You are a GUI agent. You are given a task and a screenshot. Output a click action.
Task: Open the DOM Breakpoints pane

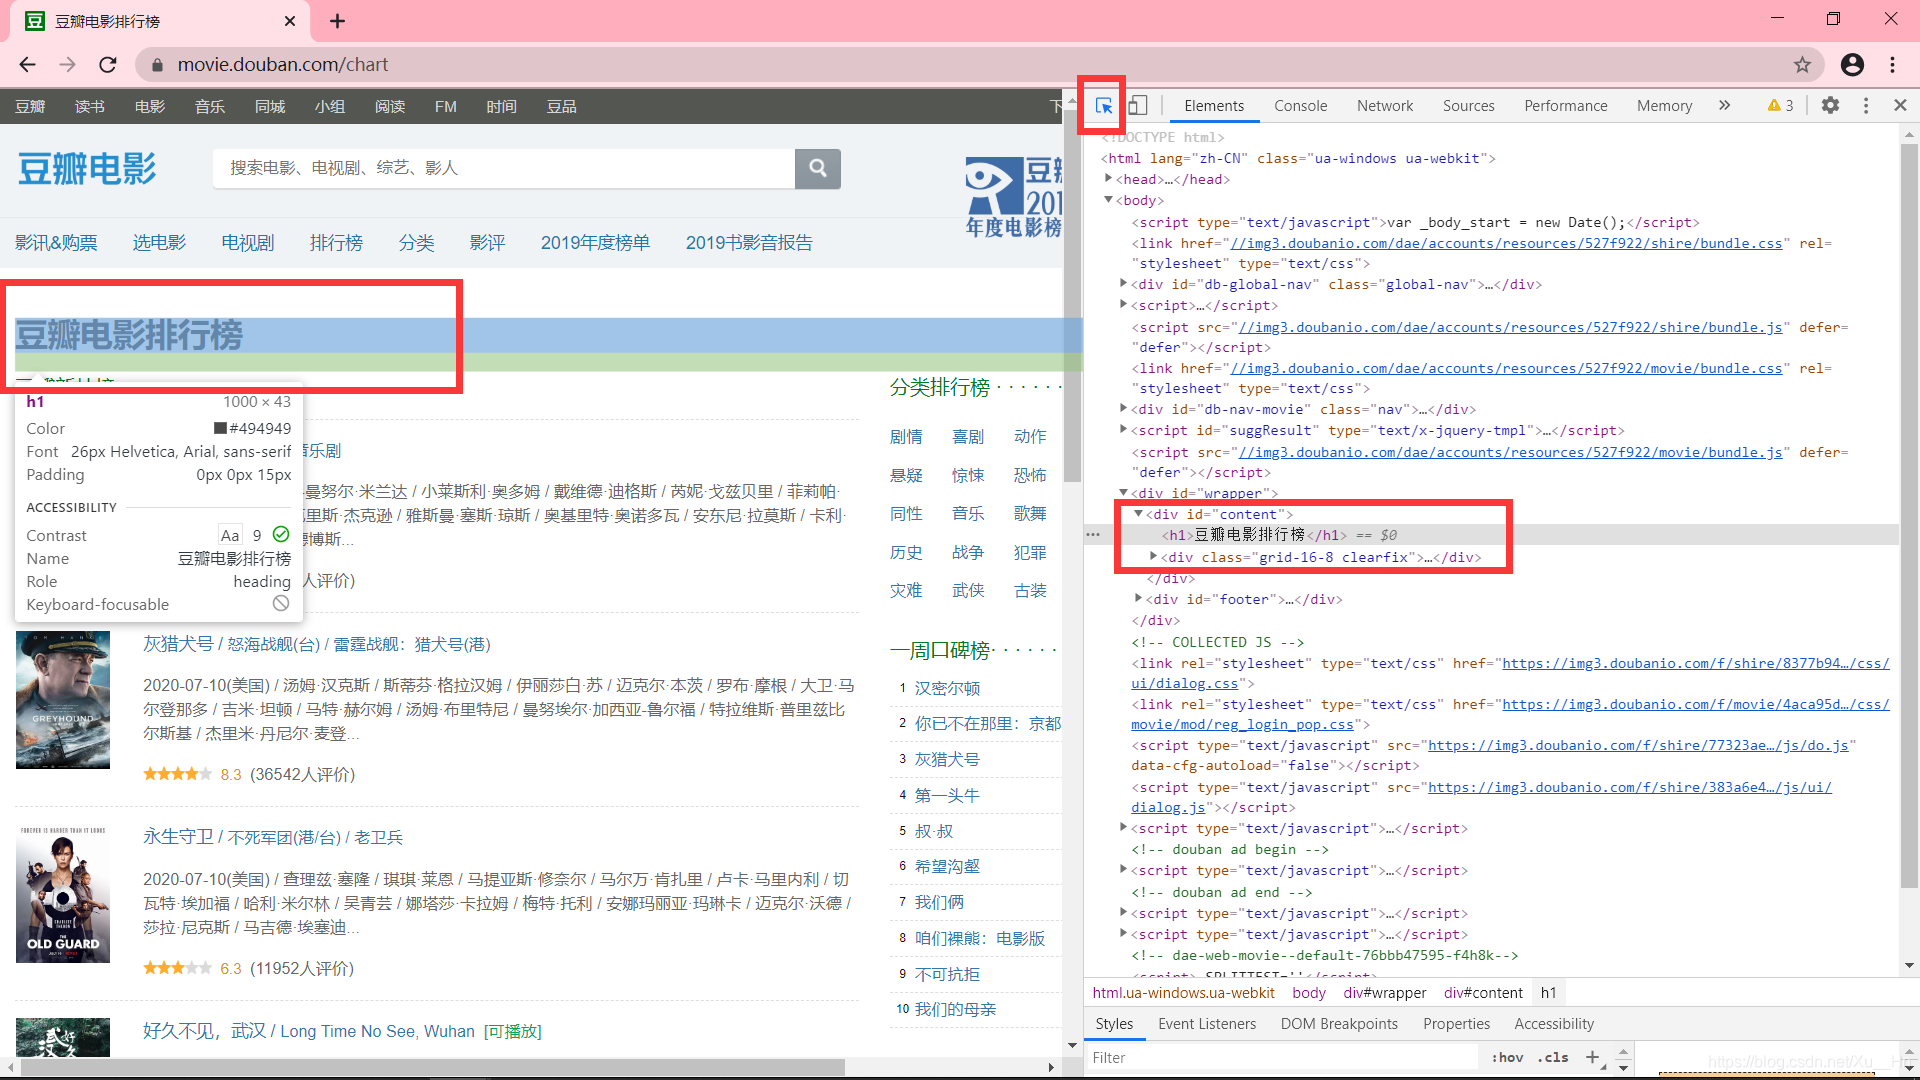click(x=1338, y=1023)
